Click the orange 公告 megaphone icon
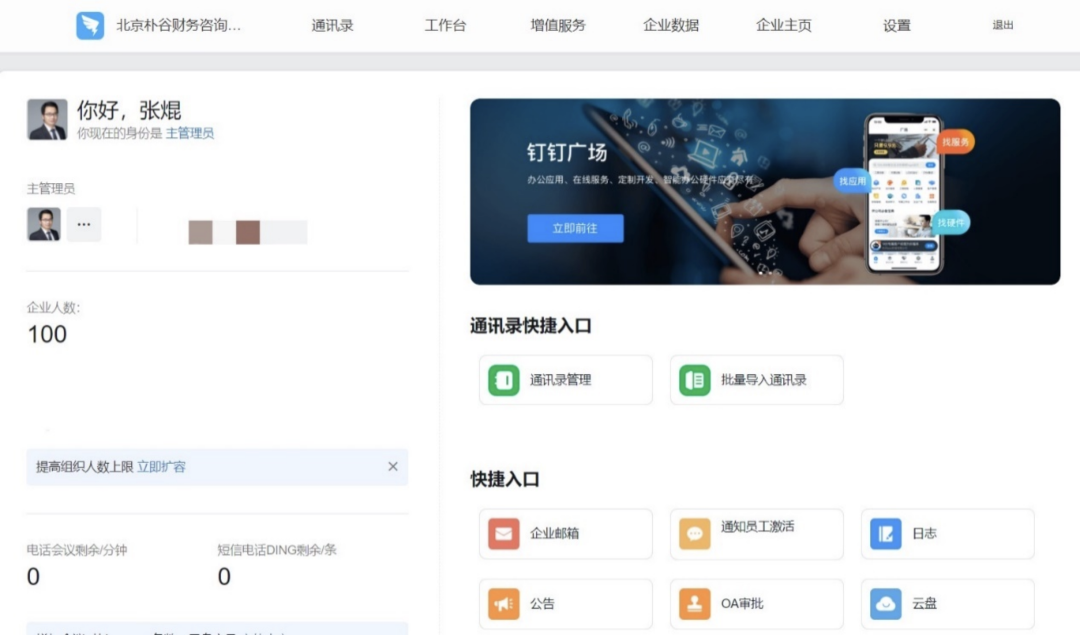The height and width of the screenshot is (635, 1080). [x=503, y=604]
